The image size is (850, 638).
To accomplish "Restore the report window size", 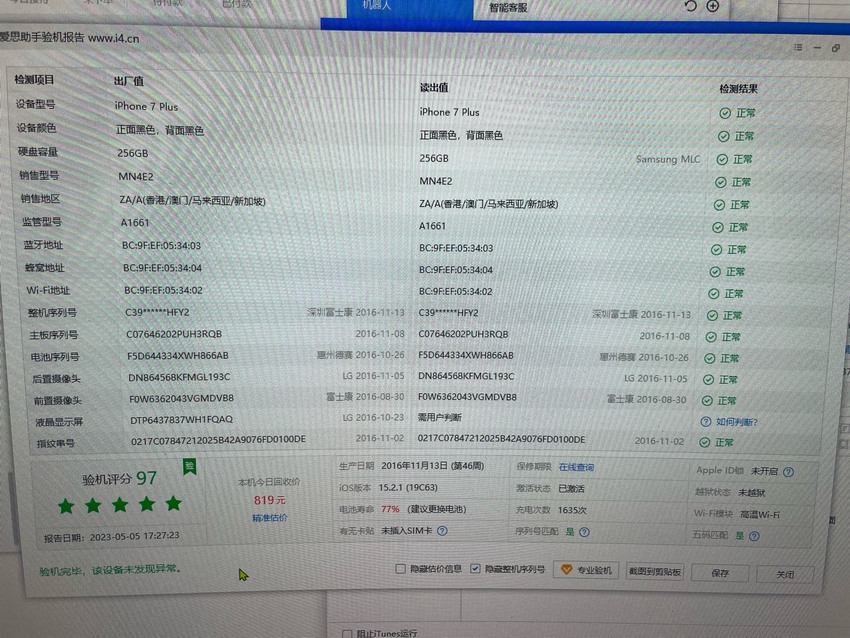I will point(836,48).
